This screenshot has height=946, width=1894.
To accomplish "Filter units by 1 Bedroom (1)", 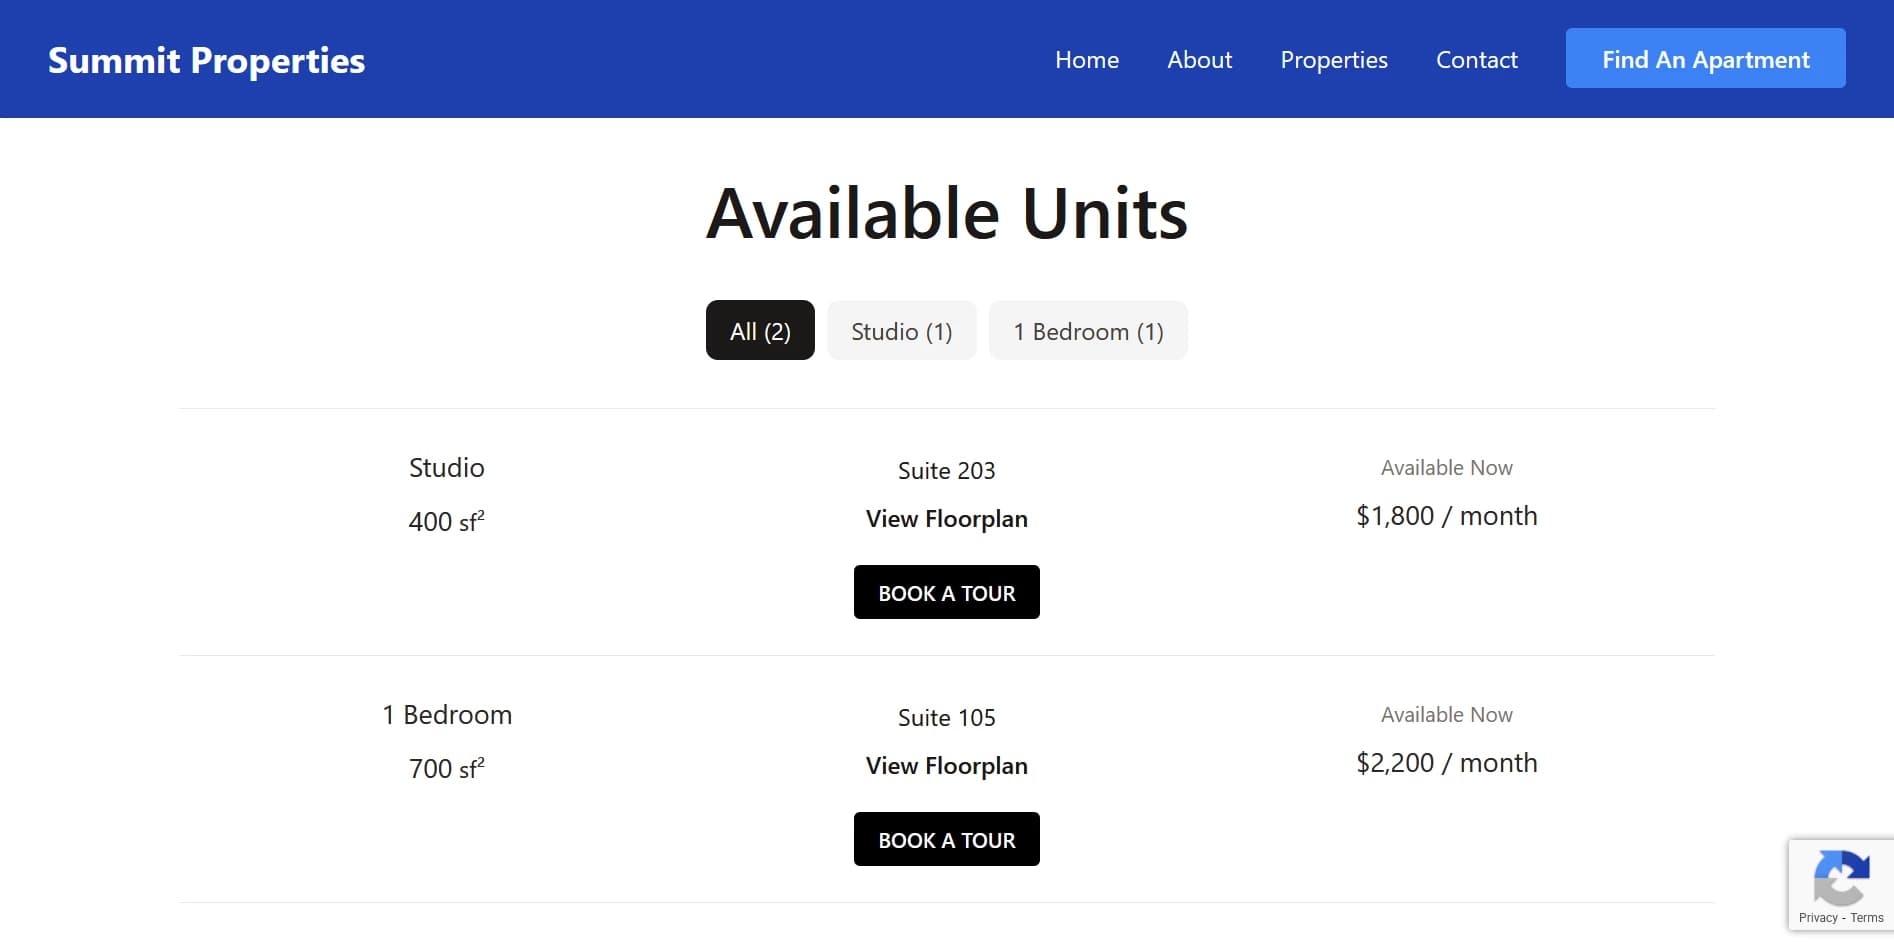I will click(x=1088, y=330).
